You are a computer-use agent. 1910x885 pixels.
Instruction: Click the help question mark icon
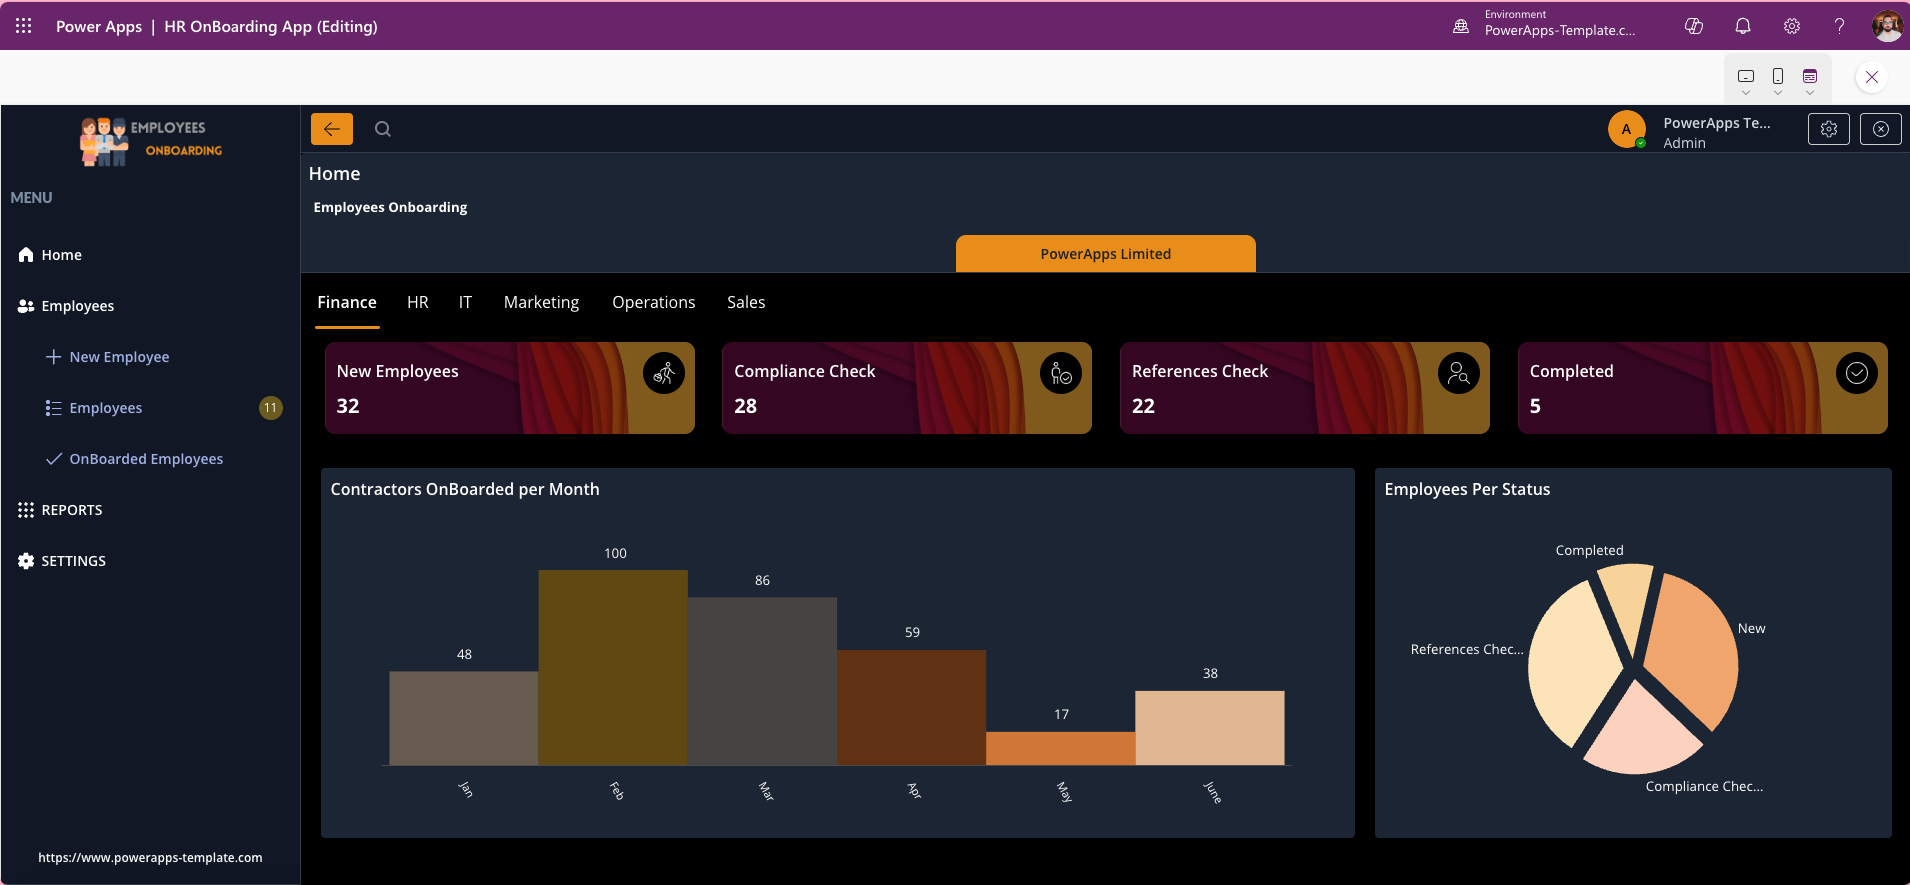[x=1839, y=26]
